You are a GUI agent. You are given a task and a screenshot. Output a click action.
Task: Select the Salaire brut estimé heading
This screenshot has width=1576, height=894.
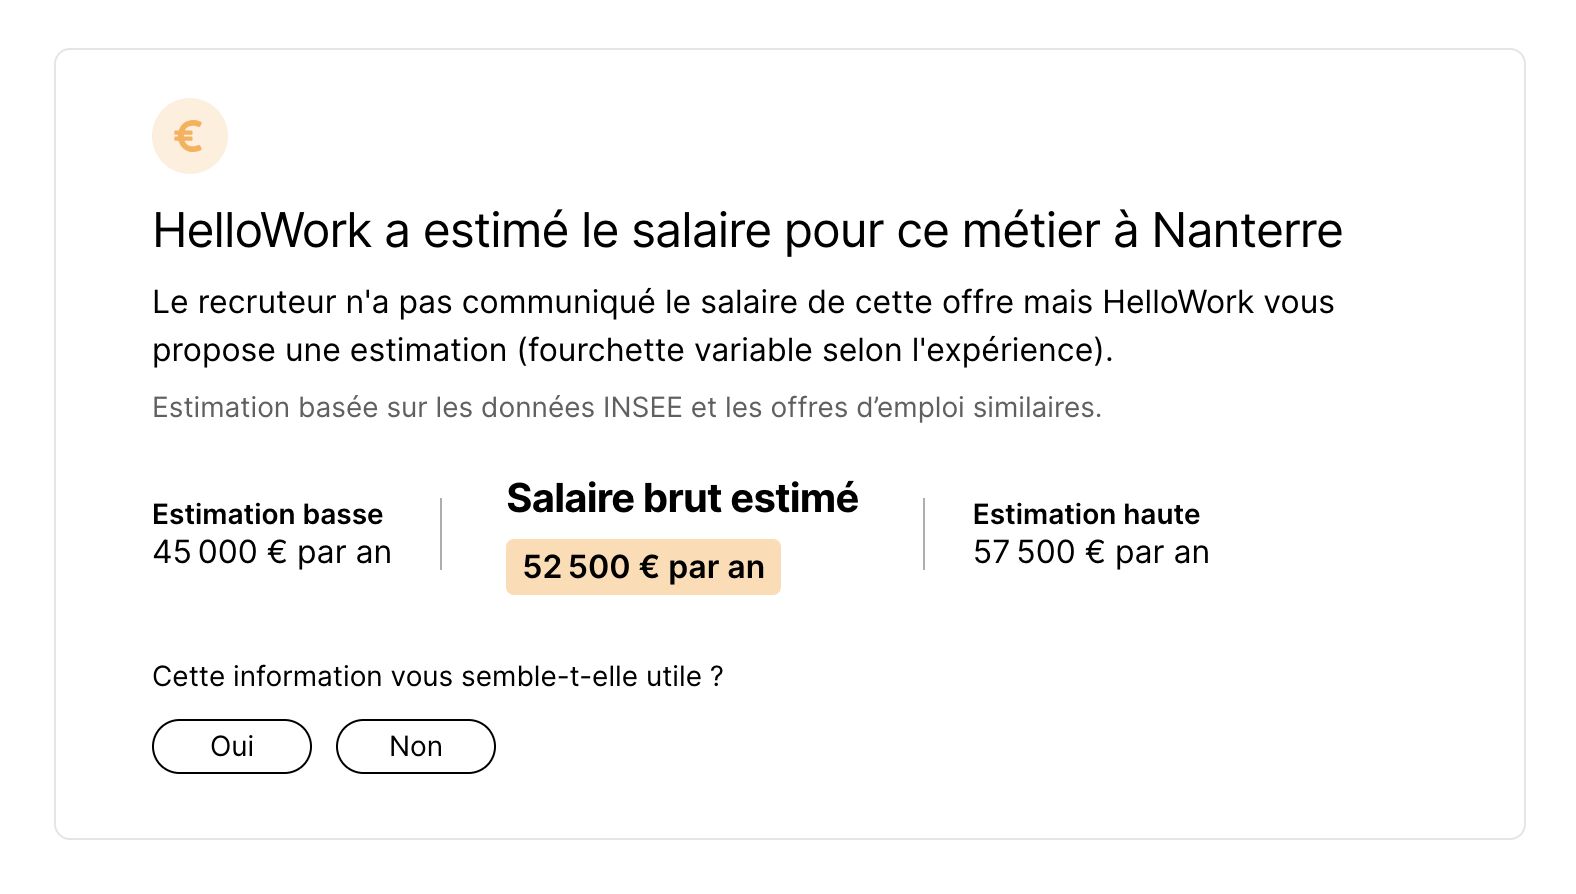682,498
